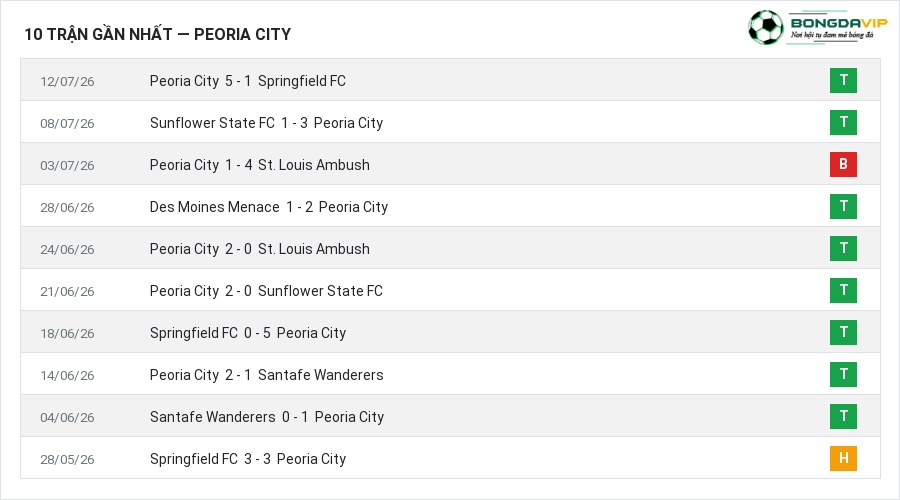Viewport: 900px width, 500px height.
Task: Open Santafe Wanderers 0 - 1 Peoria City match
Action: click(267, 417)
